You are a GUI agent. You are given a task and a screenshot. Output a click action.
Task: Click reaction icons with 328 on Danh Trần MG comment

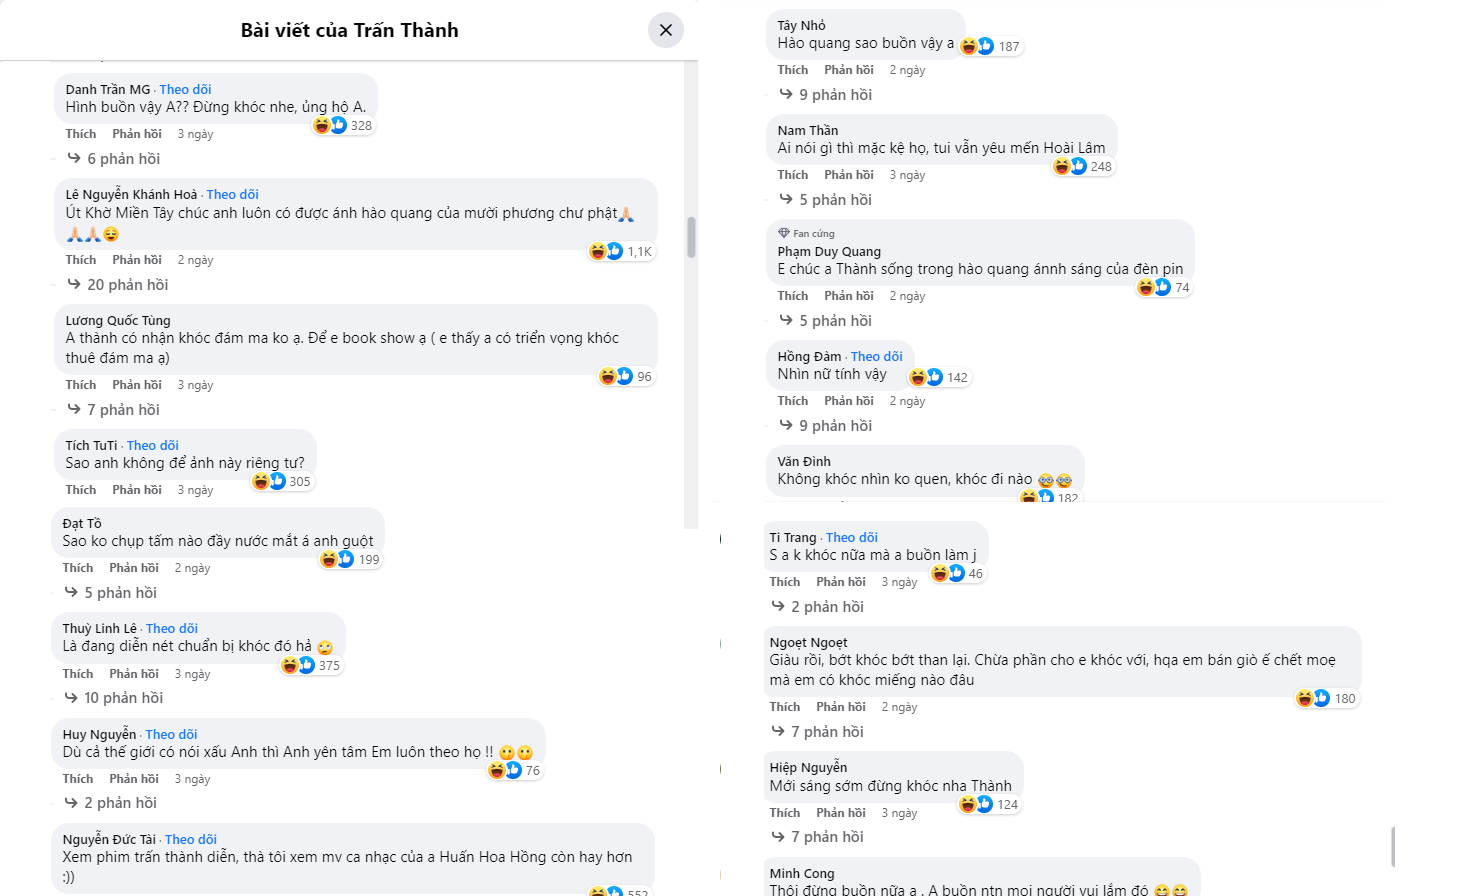click(343, 126)
